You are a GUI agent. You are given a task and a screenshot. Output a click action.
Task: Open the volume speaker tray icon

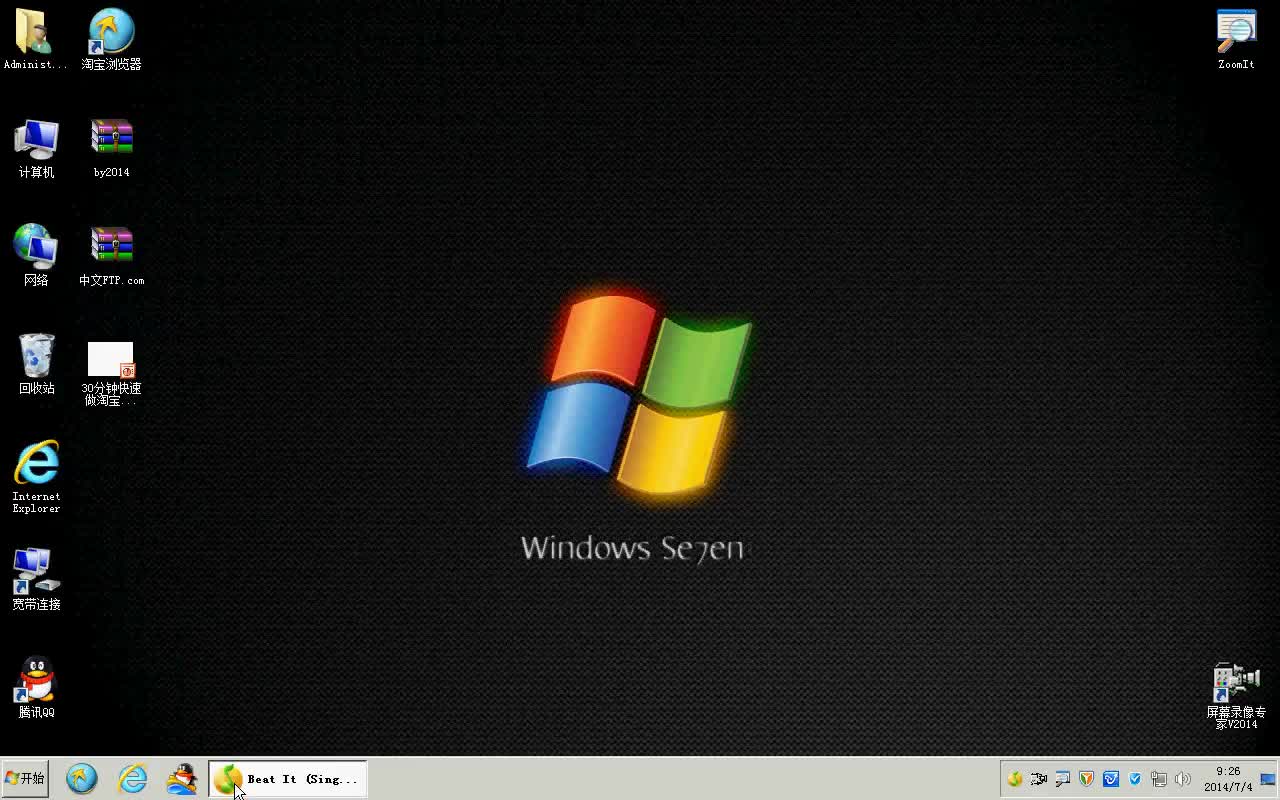tap(1183, 779)
